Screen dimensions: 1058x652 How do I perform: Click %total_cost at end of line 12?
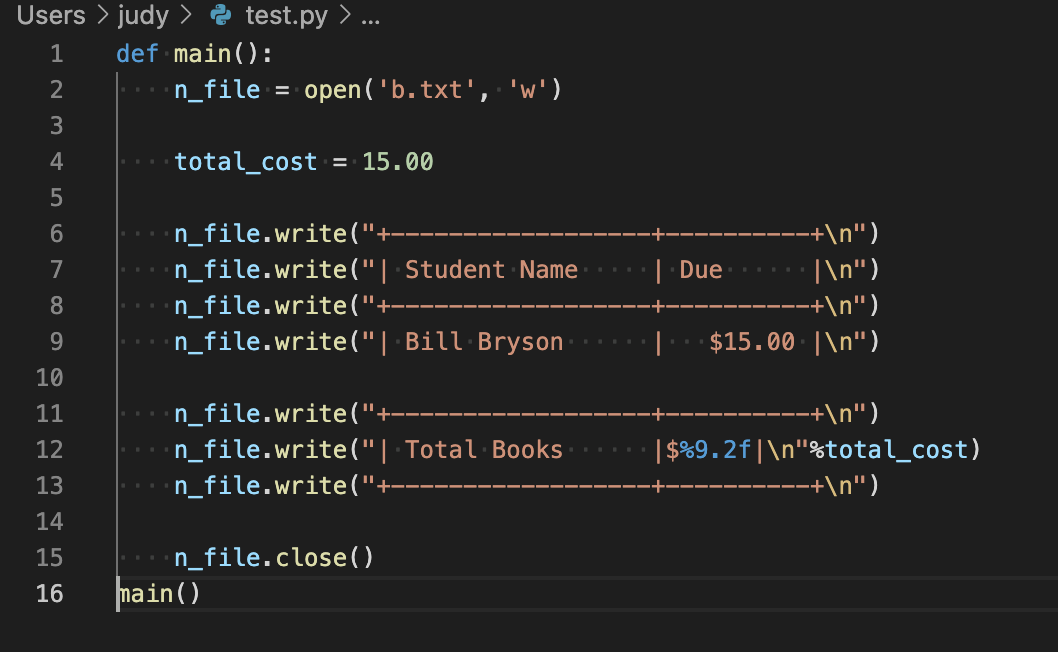tap(889, 450)
